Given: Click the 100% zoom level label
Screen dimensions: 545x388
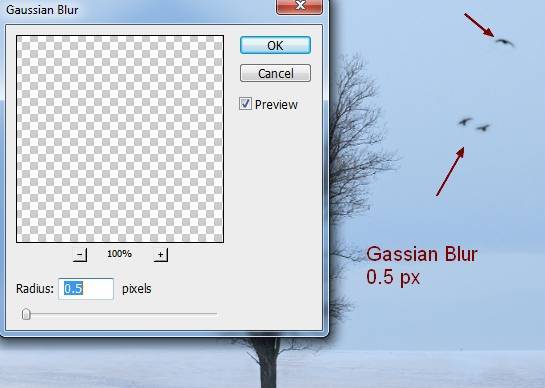Looking at the screenshot, I should pyautogui.click(x=119, y=254).
